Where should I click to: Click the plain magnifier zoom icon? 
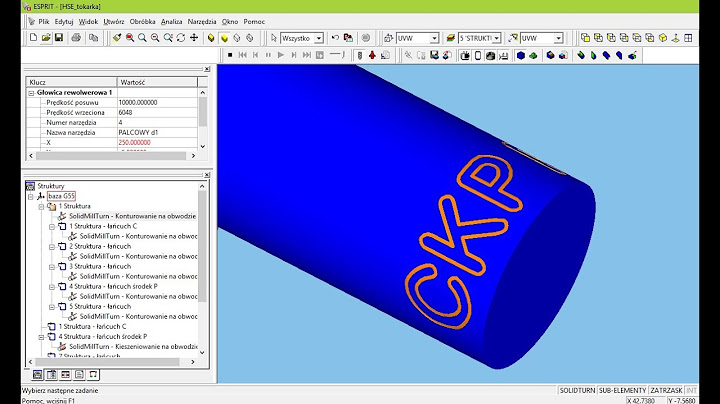tap(142, 38)
